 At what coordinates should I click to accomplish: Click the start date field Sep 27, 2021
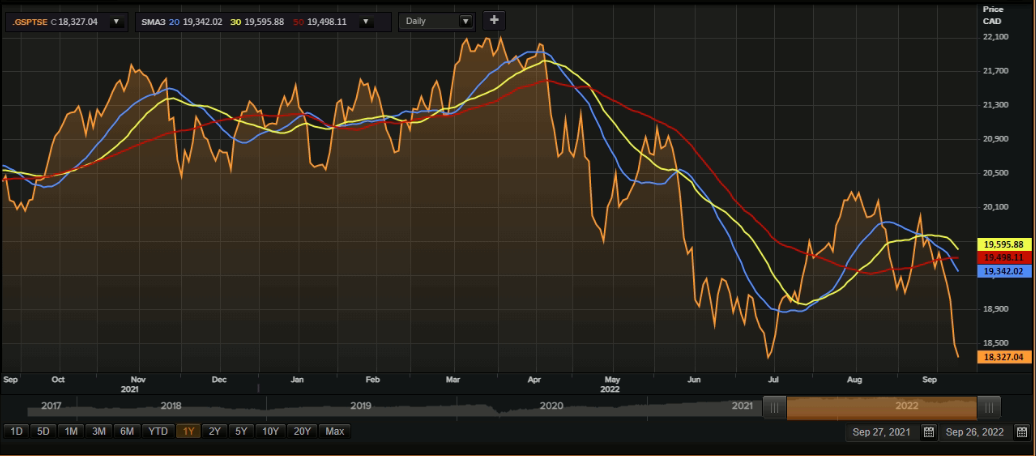point(883,432)
